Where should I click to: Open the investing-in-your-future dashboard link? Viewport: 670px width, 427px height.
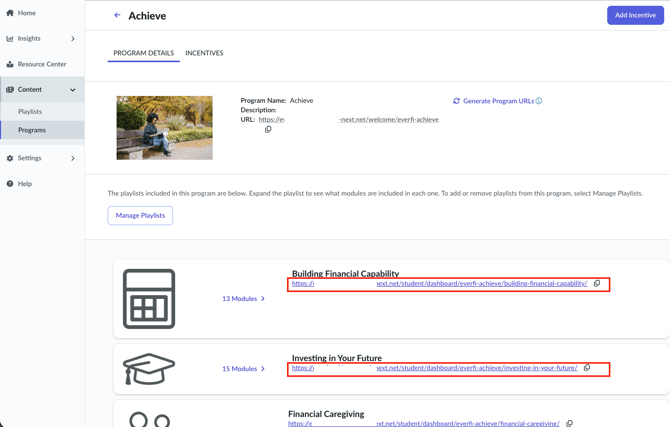(435, 368)
